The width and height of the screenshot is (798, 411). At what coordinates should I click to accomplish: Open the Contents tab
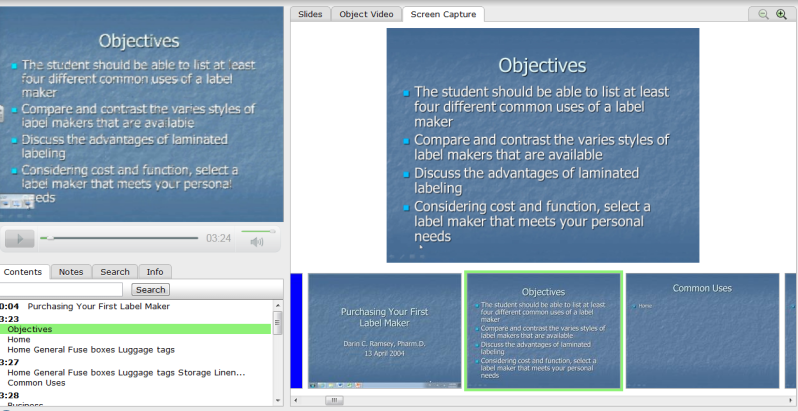pyautogui.click(x=23, y=272)
